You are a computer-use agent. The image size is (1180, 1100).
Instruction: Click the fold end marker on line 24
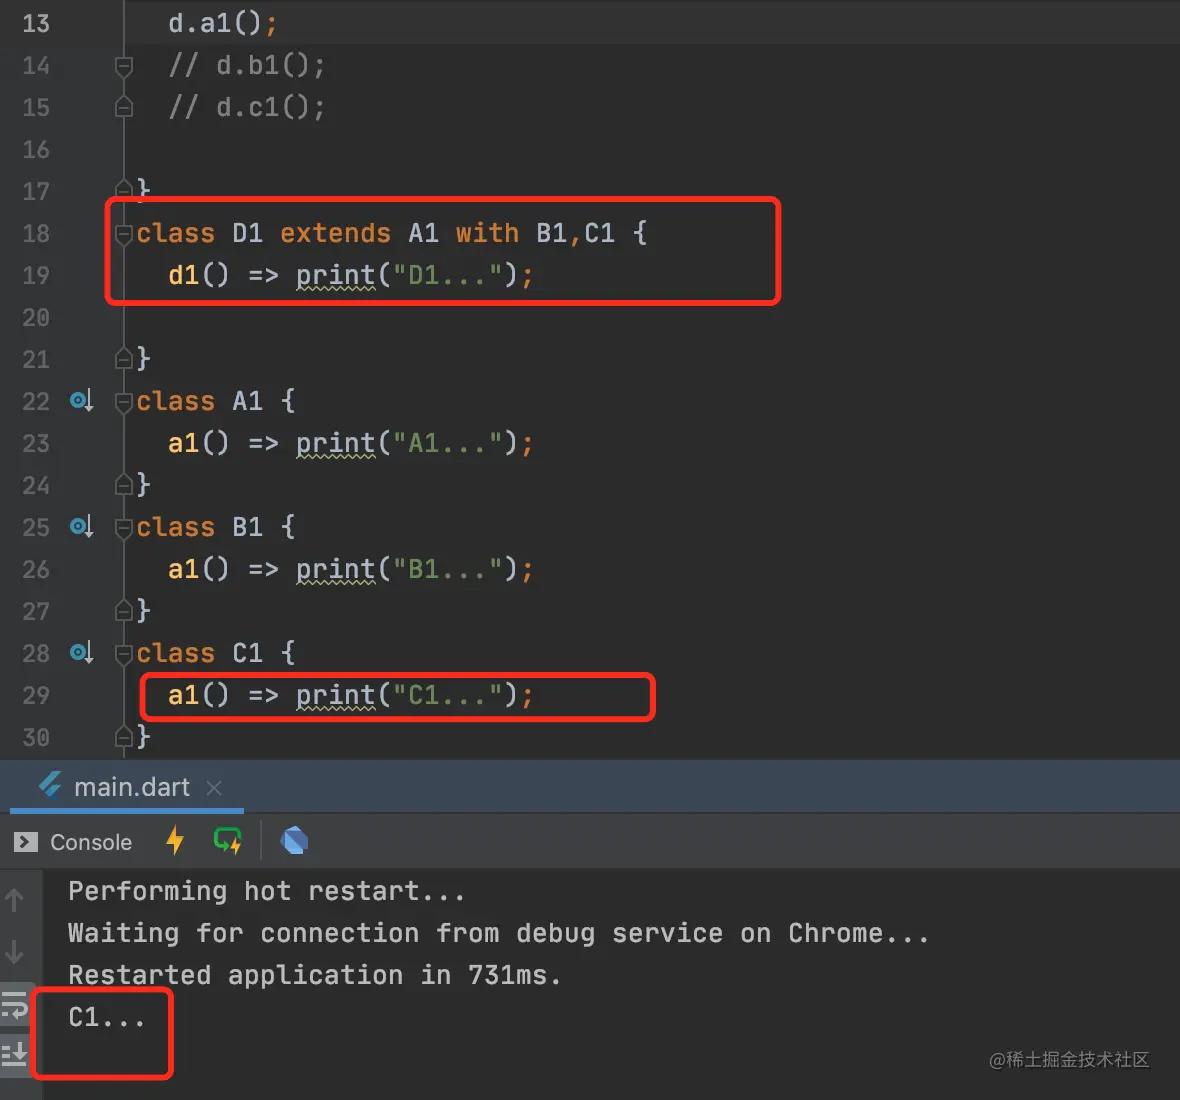click(123, 485)
